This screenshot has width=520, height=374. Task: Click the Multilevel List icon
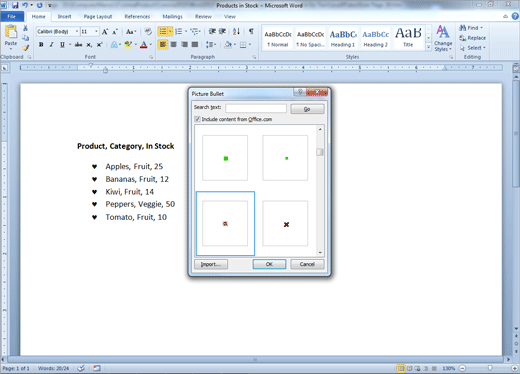pyautogui.click(x=194, y=32)
